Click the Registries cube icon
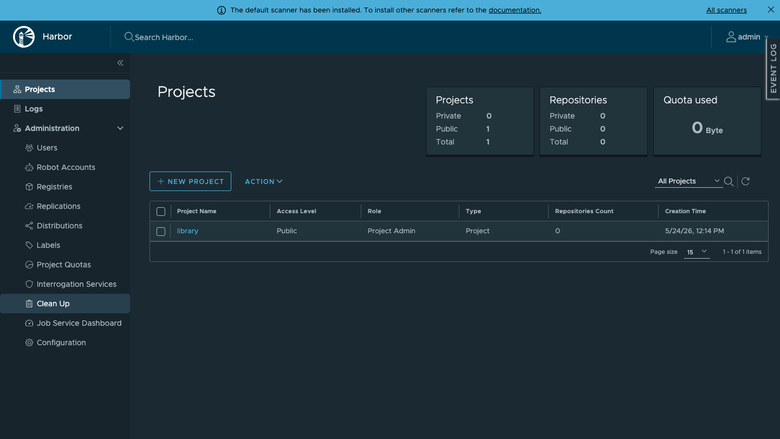This screenshot has height=439, width=780. [29, 187]
